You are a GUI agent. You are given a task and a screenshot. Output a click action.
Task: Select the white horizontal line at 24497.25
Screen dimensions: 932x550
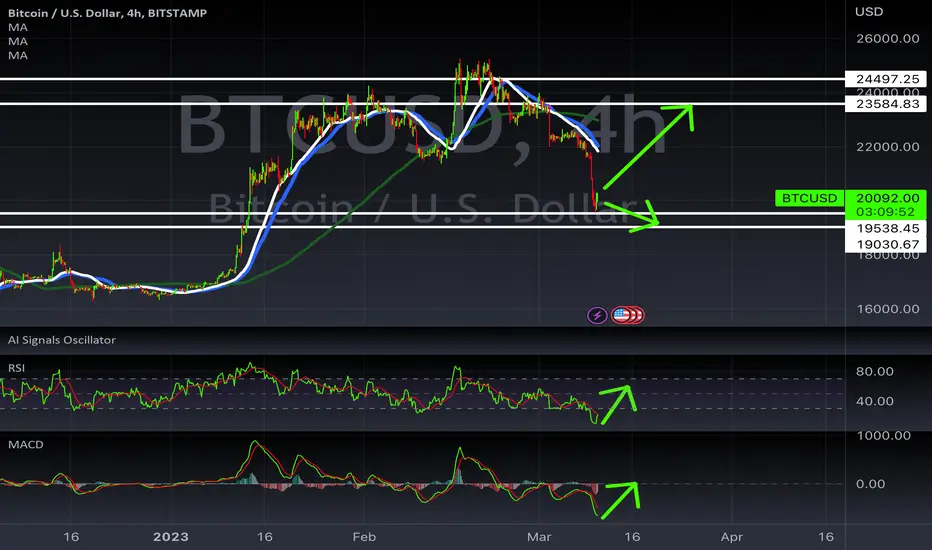[x=422, y=78]
